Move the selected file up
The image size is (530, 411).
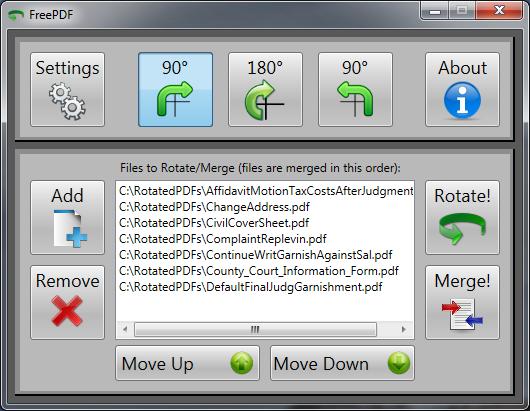188,363
